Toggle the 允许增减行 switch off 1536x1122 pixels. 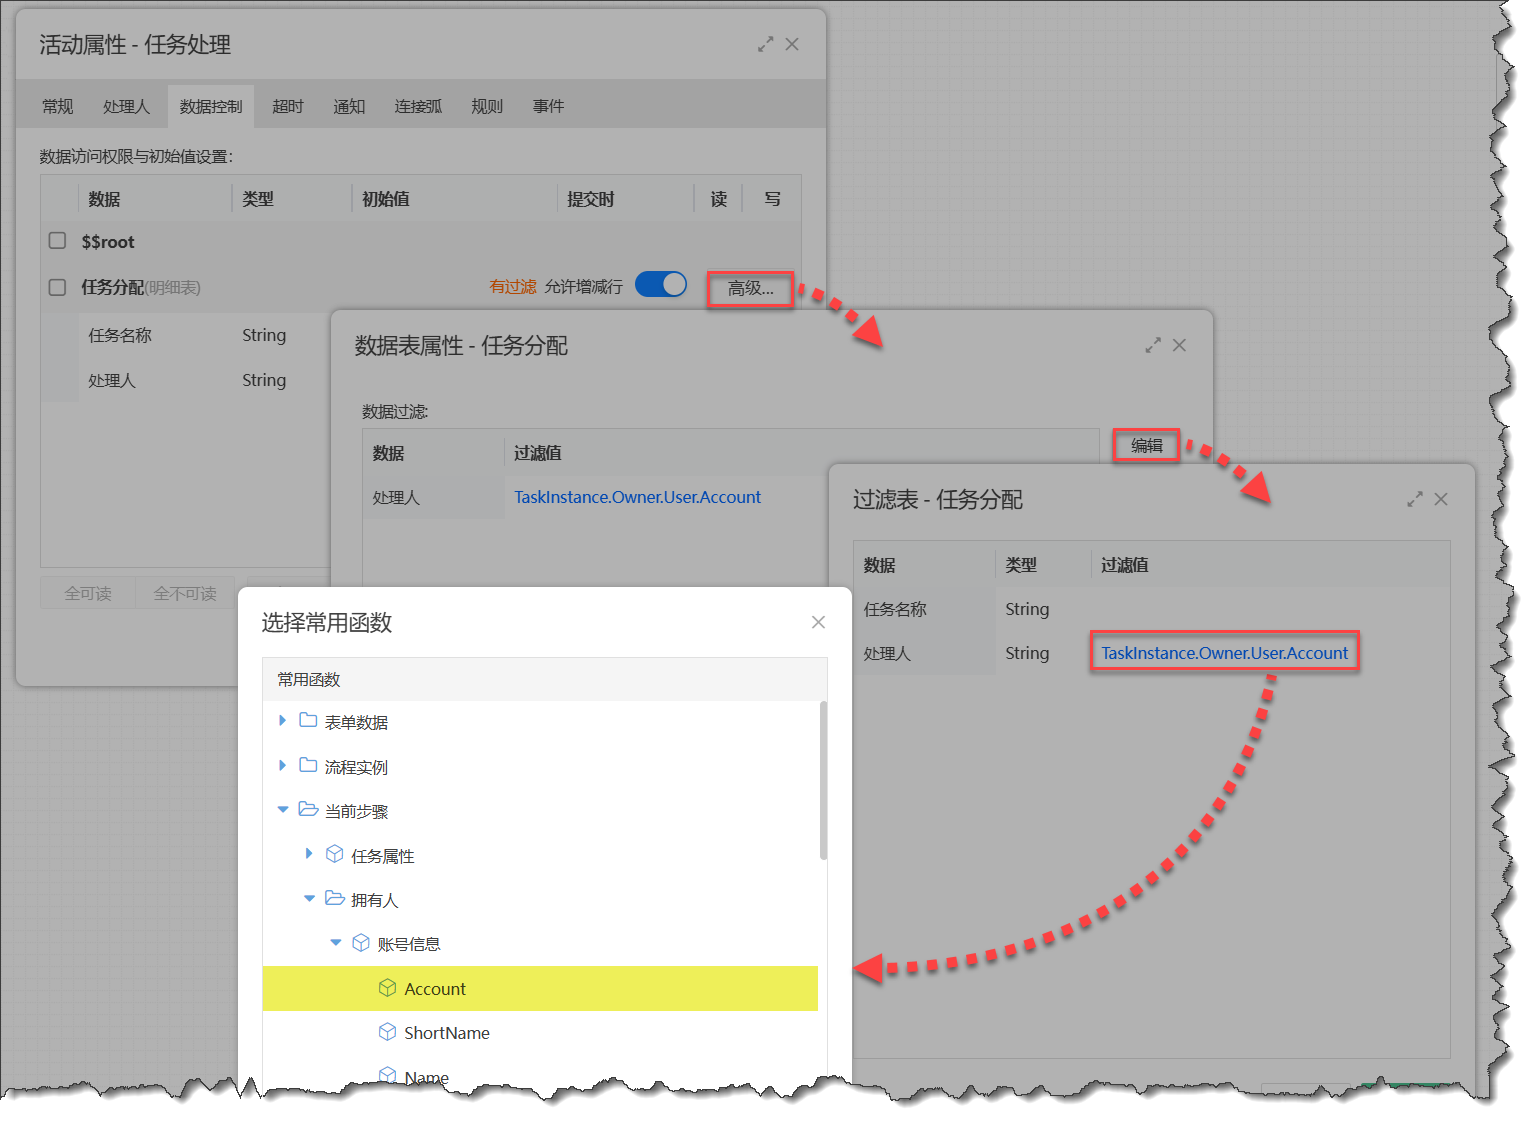[x=661, y=285]
